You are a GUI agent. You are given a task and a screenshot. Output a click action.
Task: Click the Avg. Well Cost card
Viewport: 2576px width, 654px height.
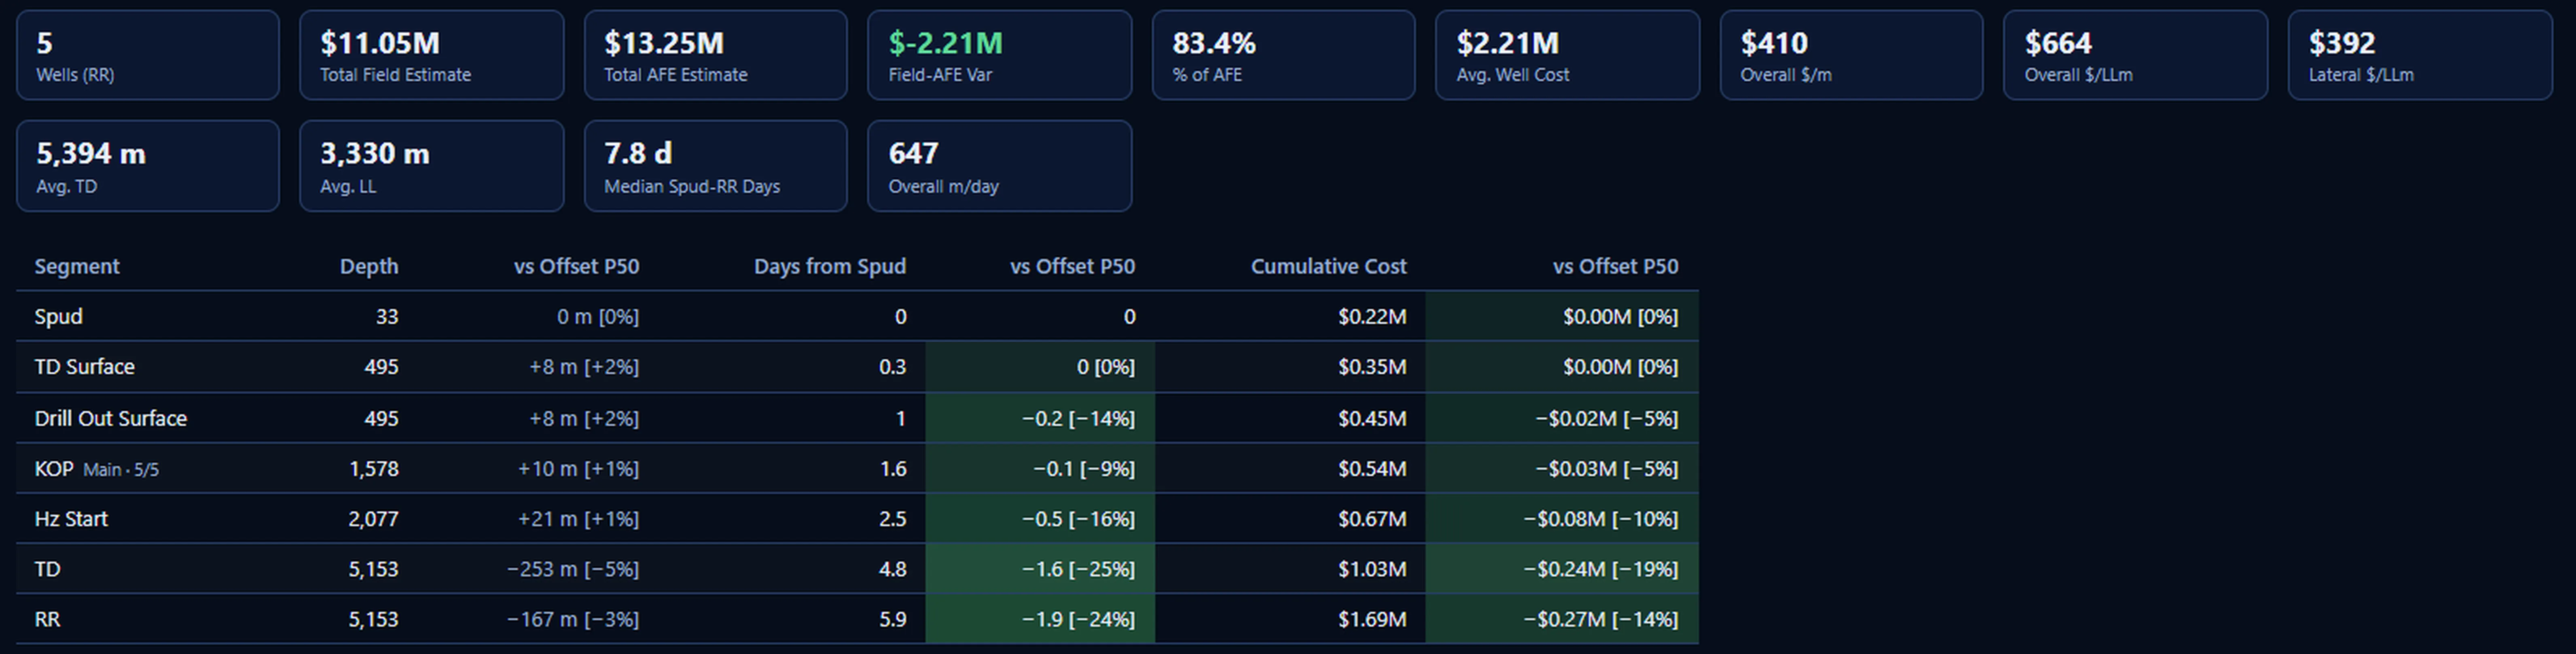click(x=1567, y=55)
